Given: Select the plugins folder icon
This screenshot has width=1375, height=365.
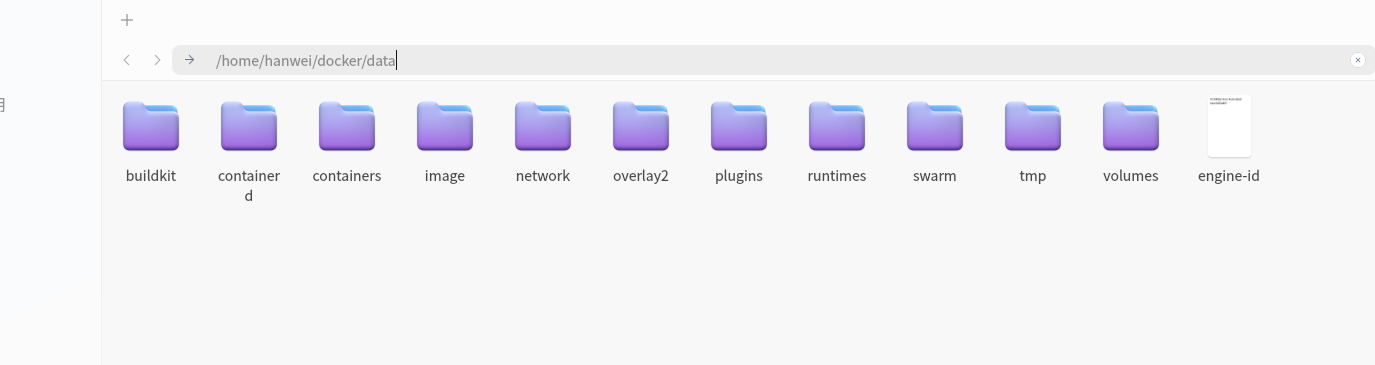Looking at the screenshot, I should (739, 126).
